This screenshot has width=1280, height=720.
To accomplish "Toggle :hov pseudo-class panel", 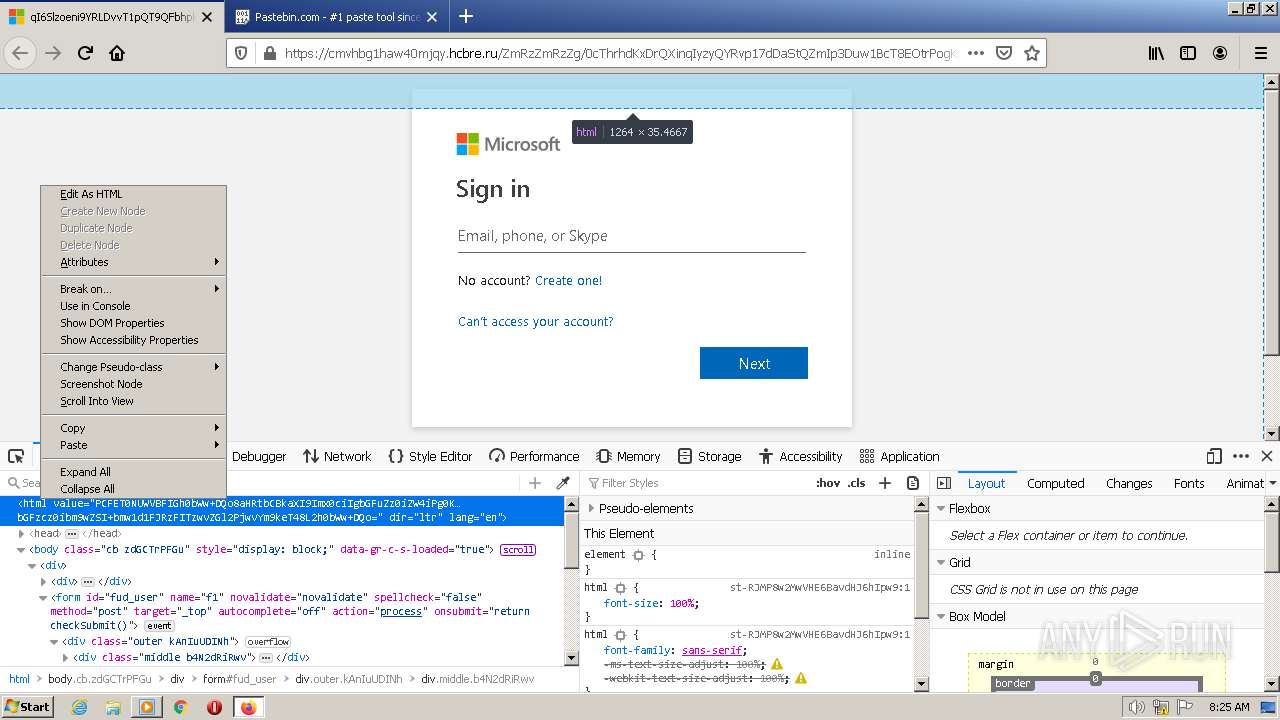I will 828,483.
